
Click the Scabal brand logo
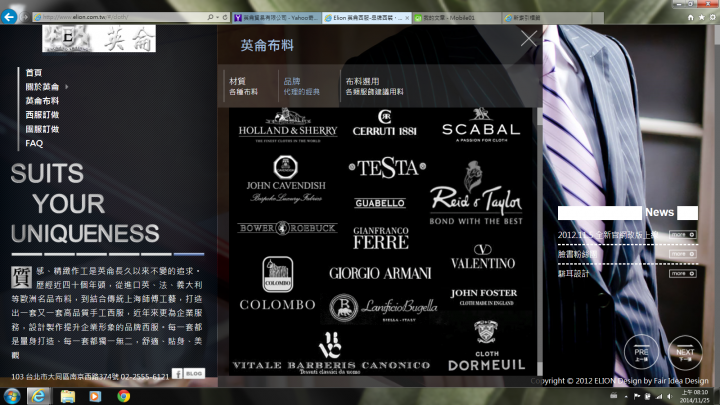481,125
